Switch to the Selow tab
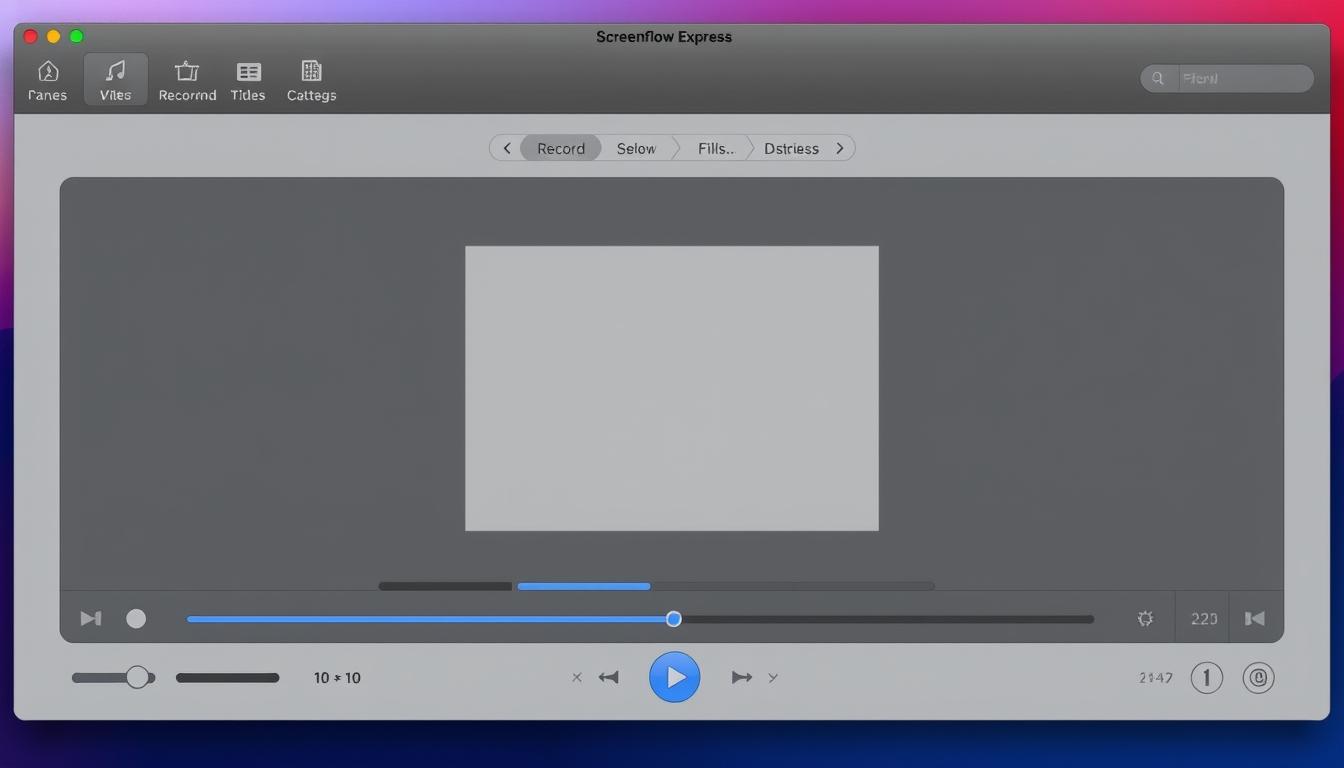 (x=636, y=148)
